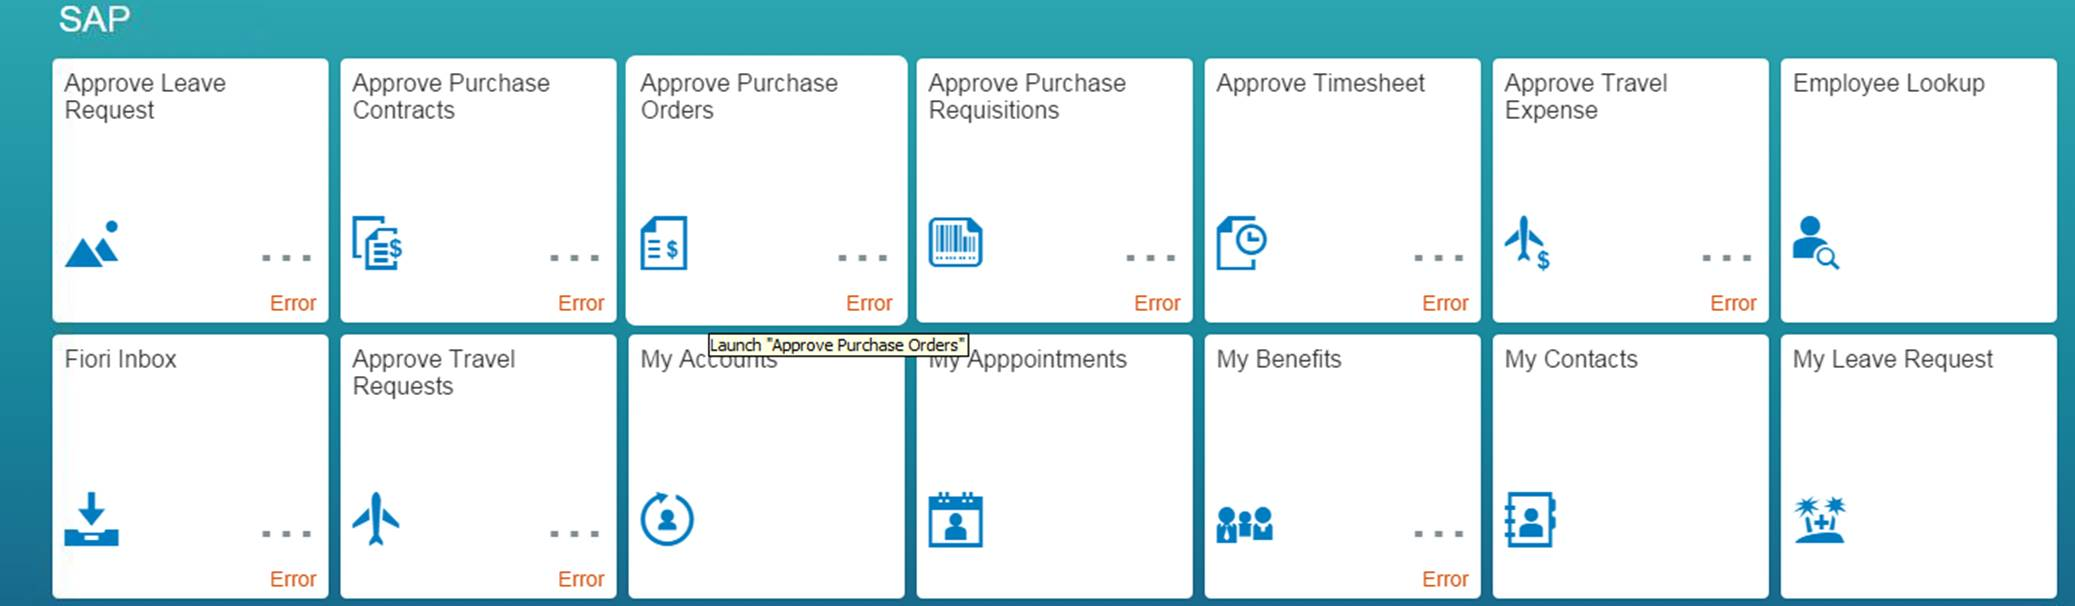Click the Error label on Approve Leave Request

[293, 303]
